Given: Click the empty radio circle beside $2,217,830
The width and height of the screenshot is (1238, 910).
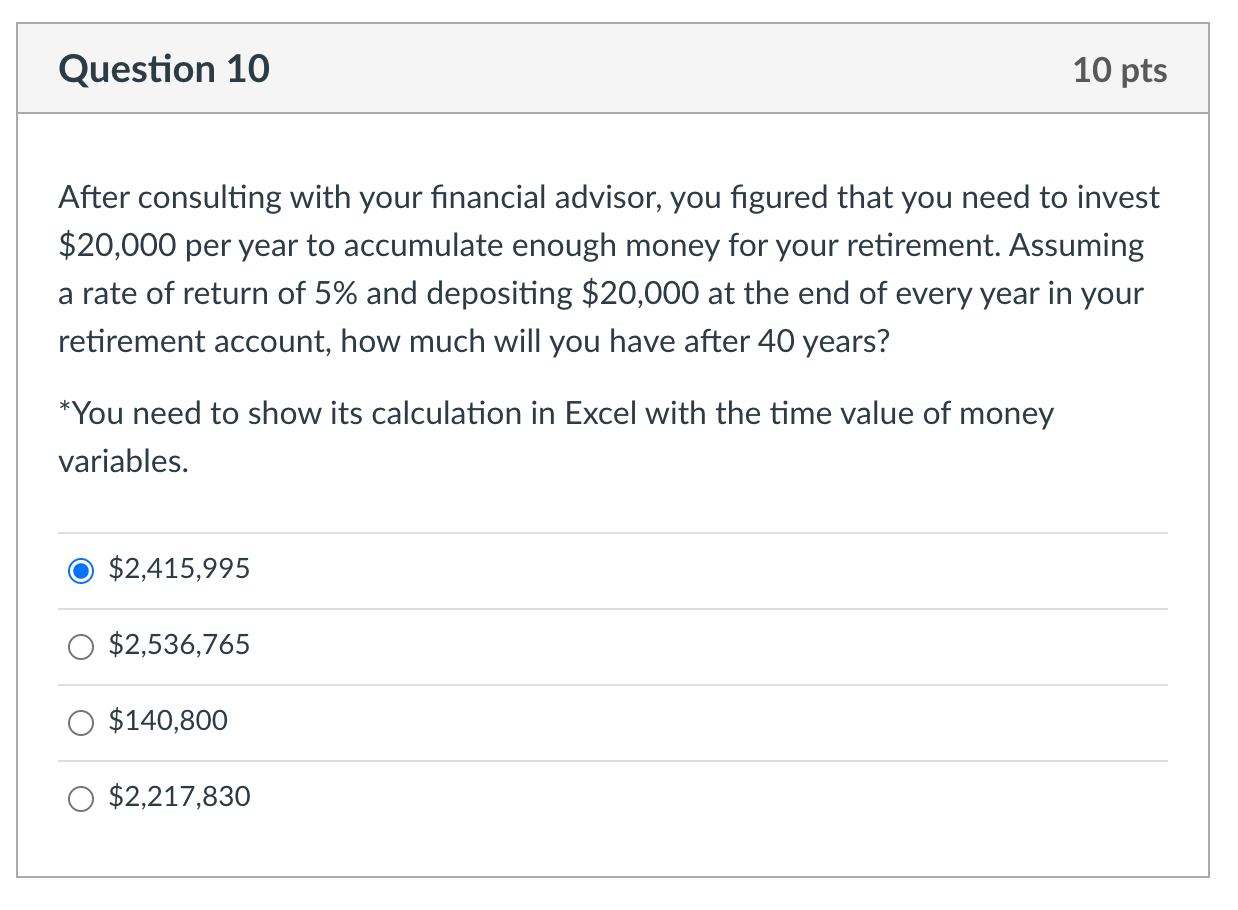Looking at the screenshot, I should coord(80,798).
